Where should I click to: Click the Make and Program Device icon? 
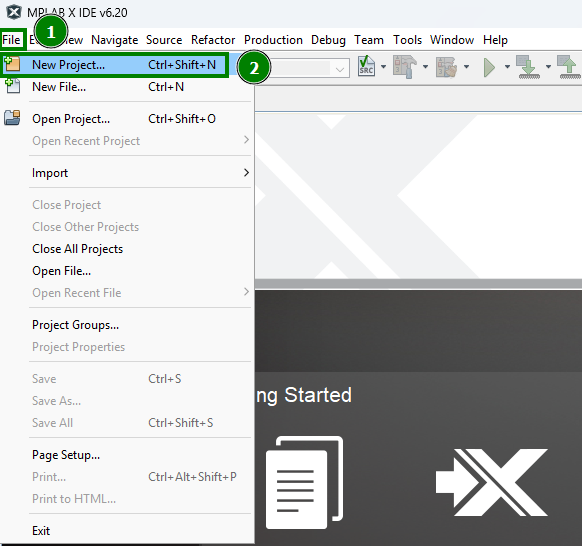tap(528, 67)
